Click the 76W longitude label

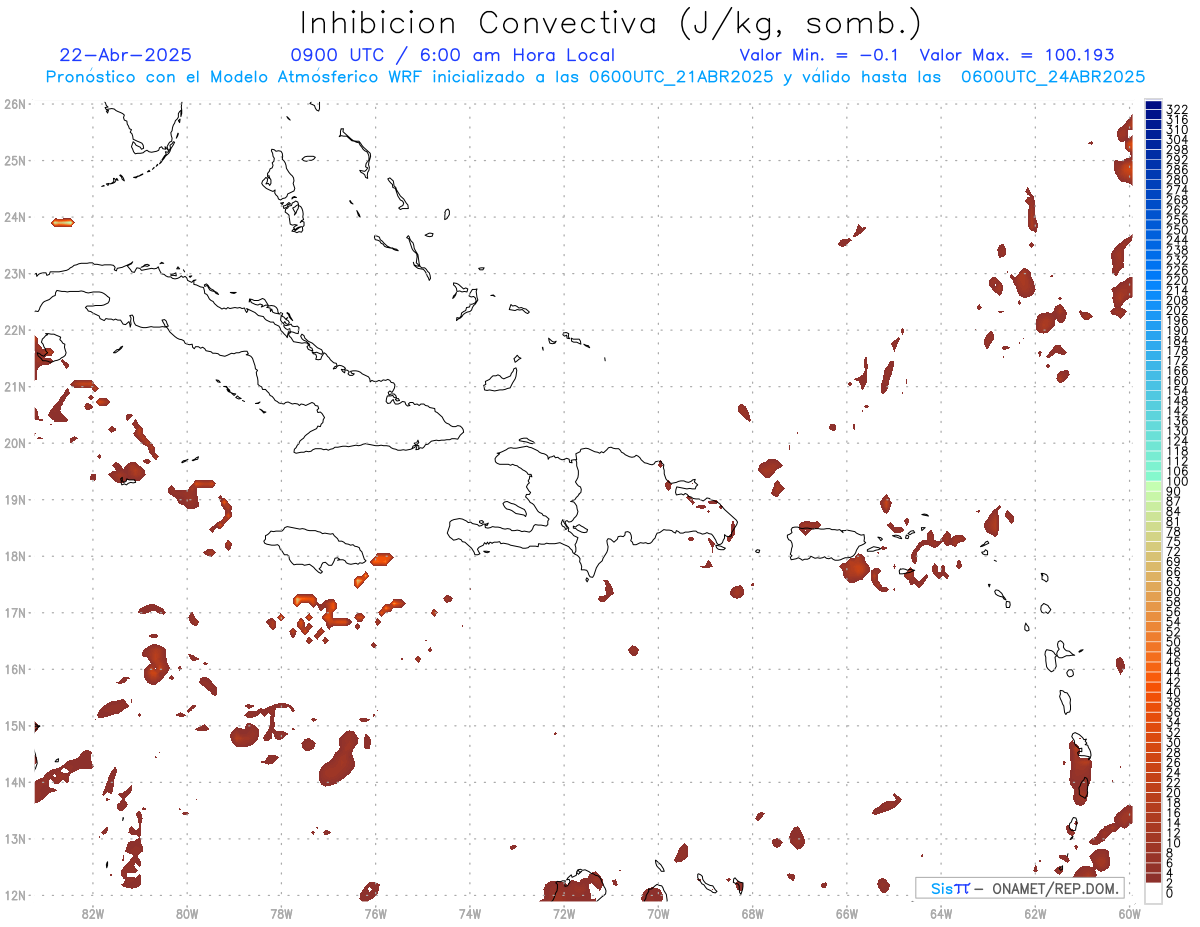(x=375, y=913)
